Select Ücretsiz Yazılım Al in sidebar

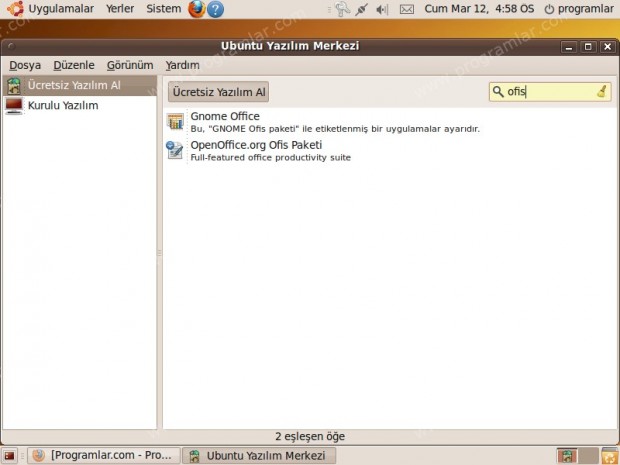click(x=80, y=85)
